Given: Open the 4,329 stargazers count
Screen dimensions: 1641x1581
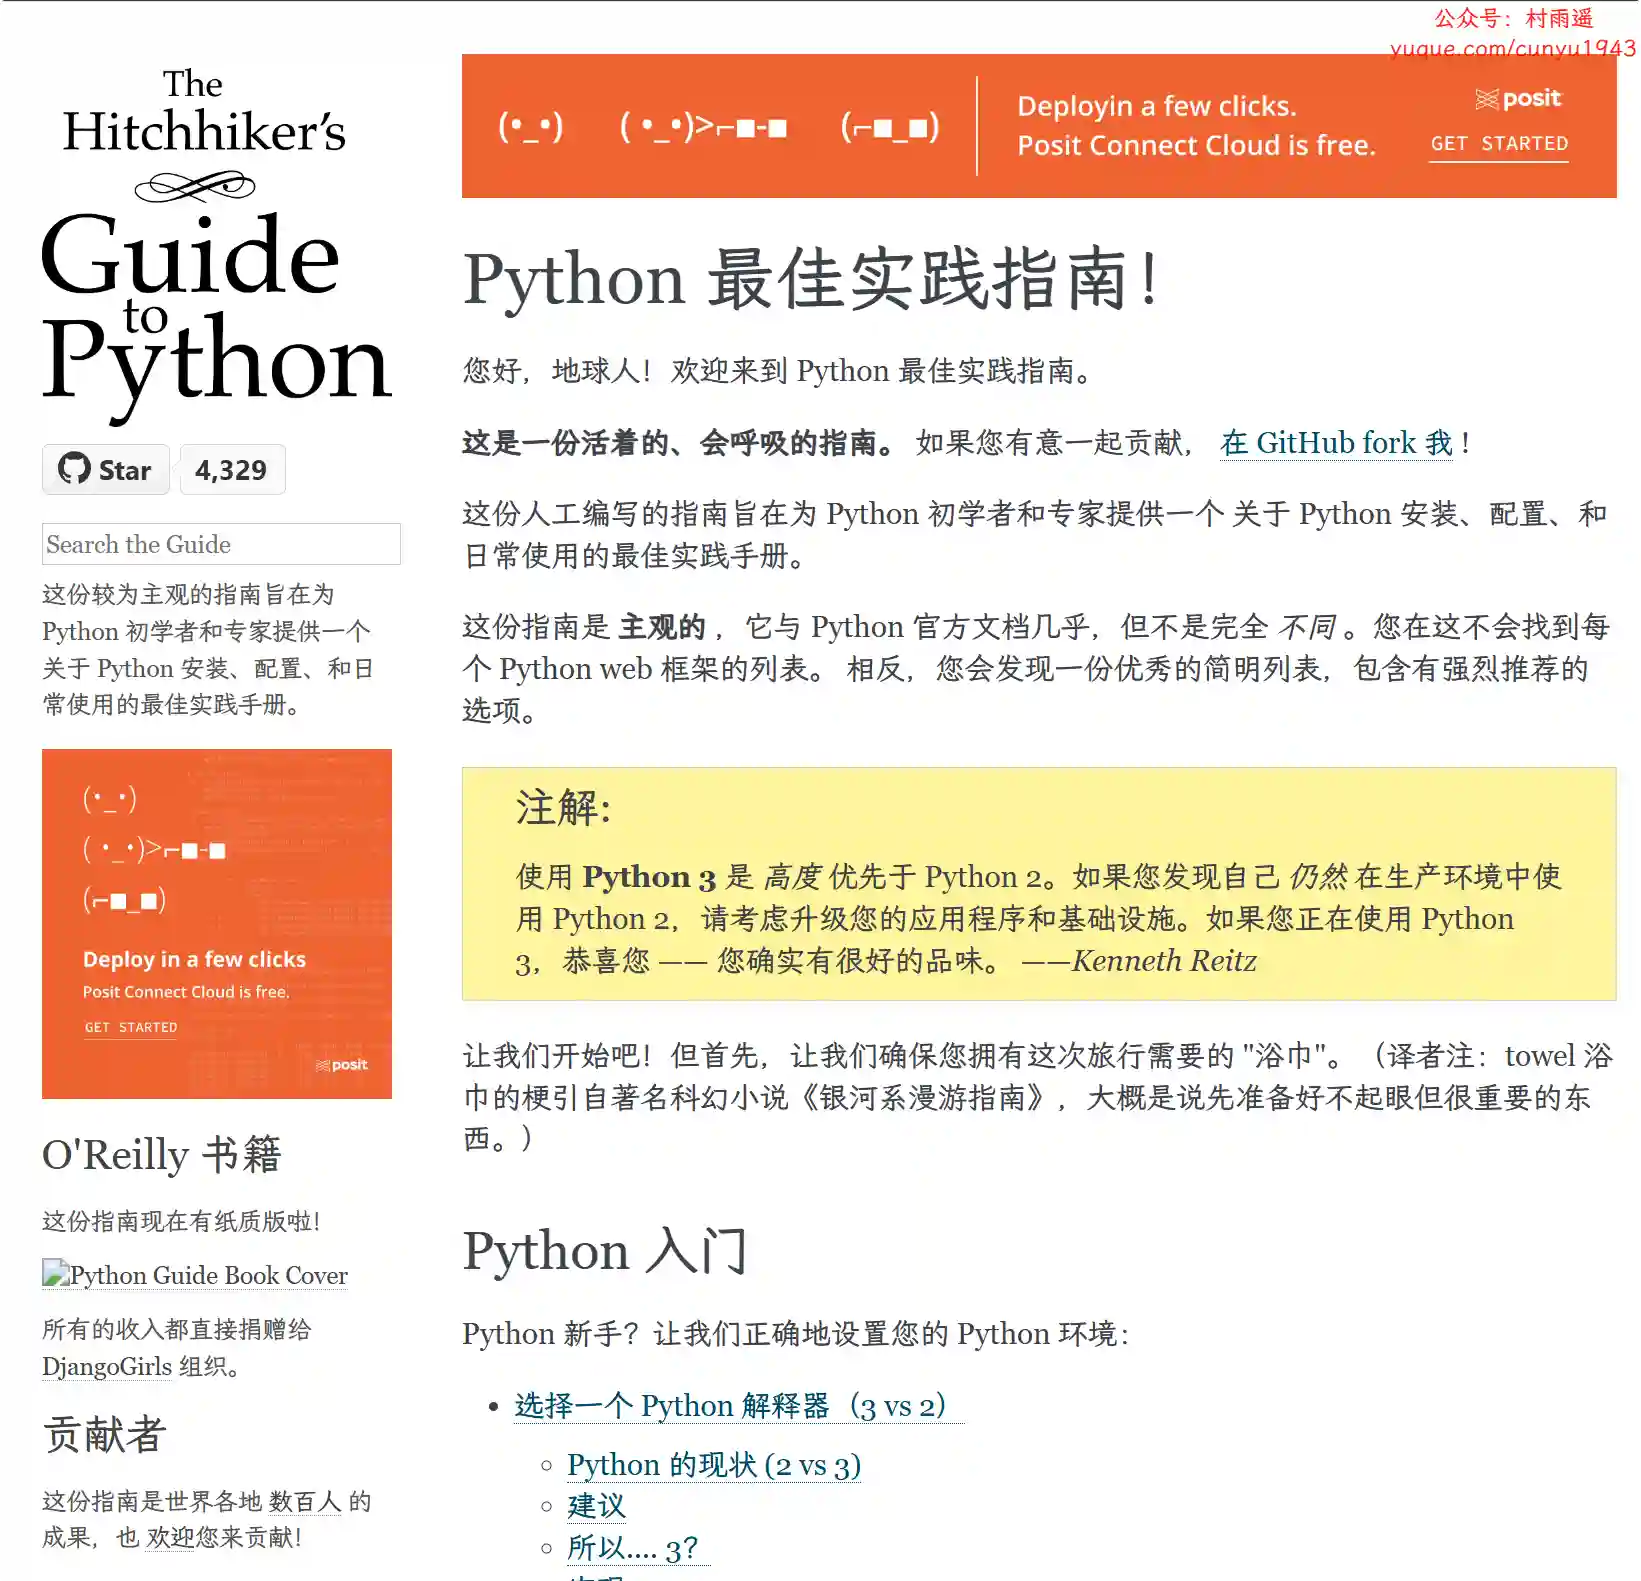Looking at the screenshot, I should tap(232, 469).
